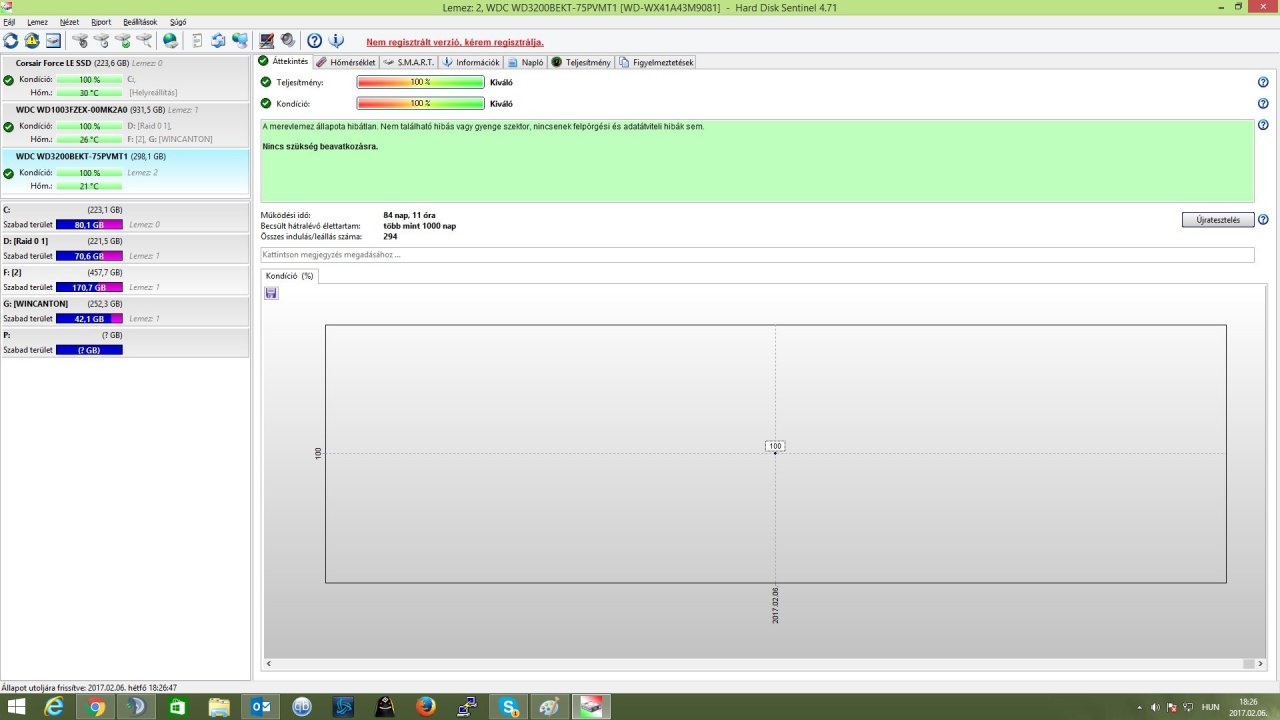This screenshot has width=1280, height=720.
Task: Open Google Chrome from the taskbar
Action: click(95, 707)
